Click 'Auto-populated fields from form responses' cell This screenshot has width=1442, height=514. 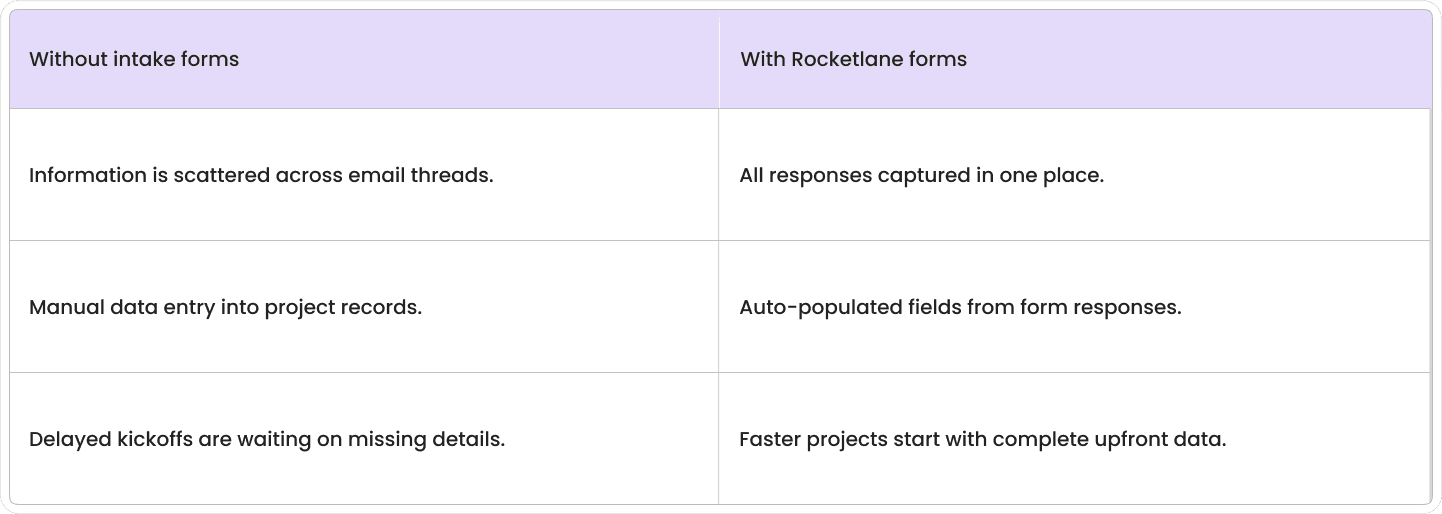(1075, 307)
